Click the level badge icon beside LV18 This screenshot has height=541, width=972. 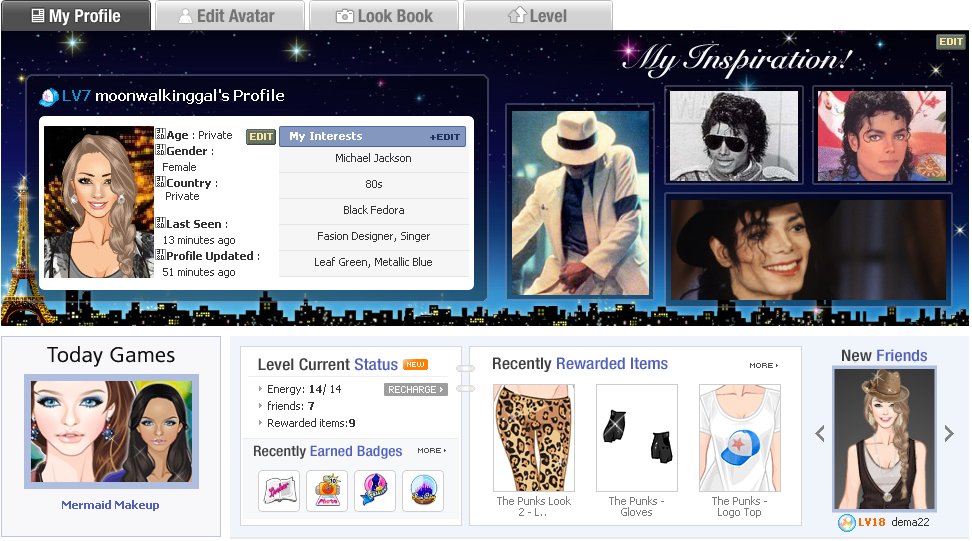(847, 523)
